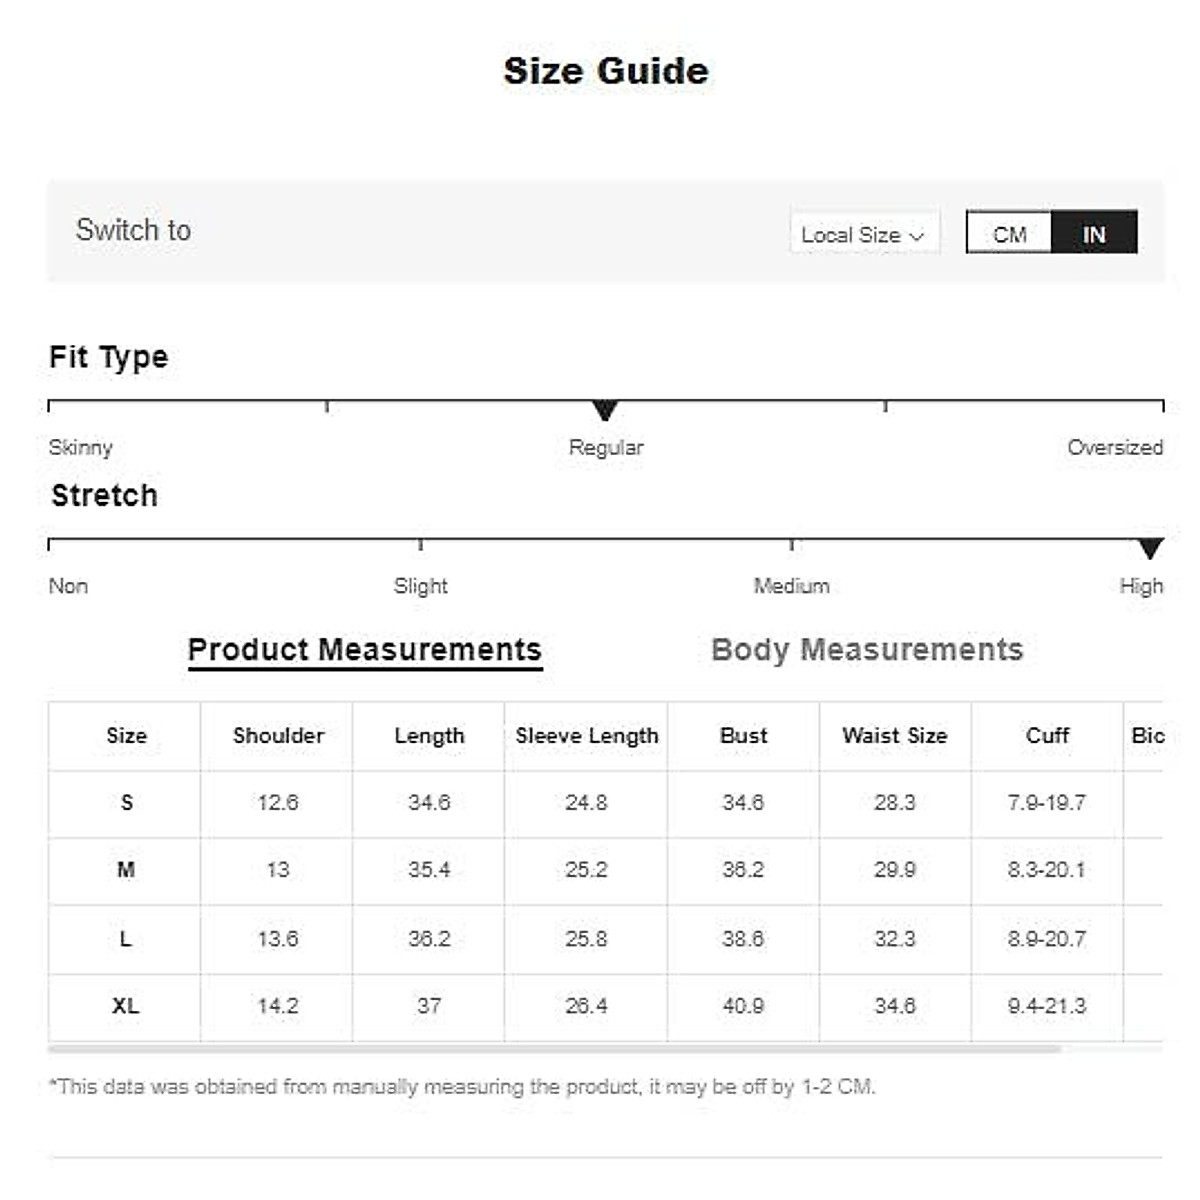Select the size S row label

pos(126,803)
